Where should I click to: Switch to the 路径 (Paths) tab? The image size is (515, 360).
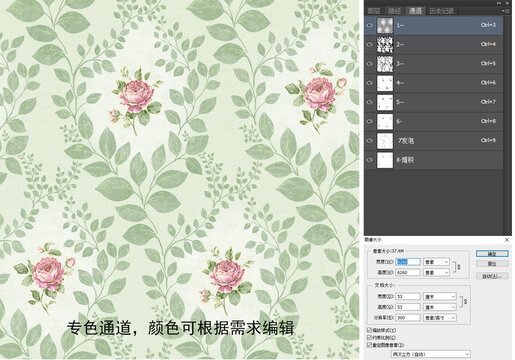pos(395,11)
